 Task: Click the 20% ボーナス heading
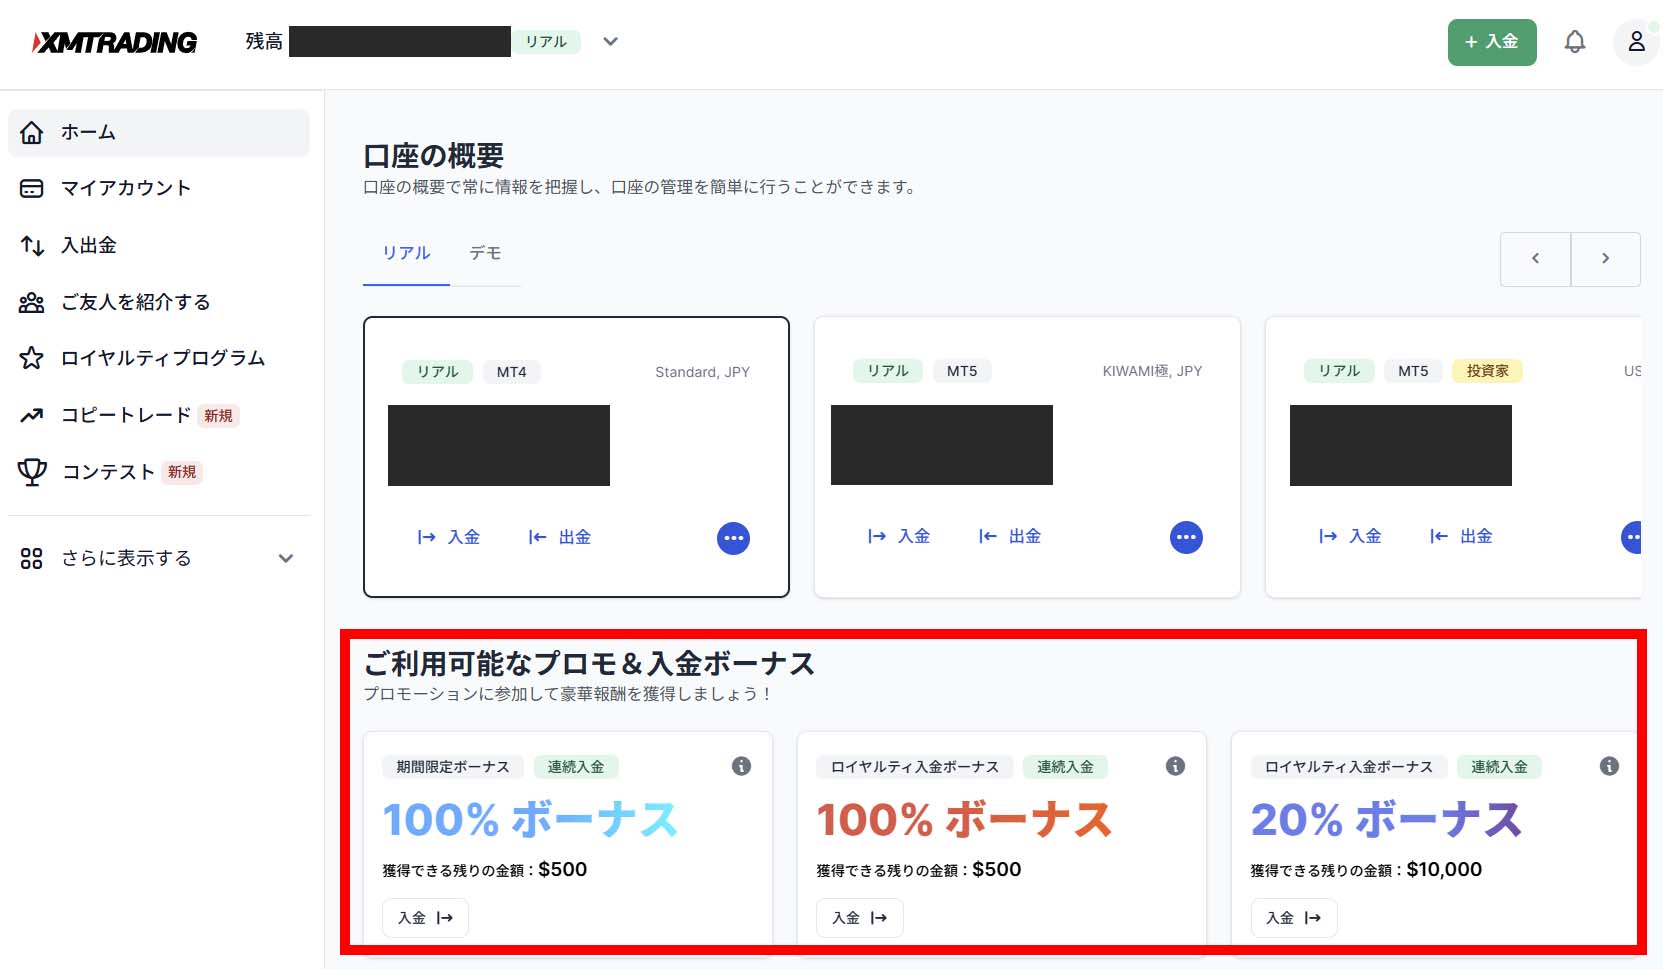coord(1386,820)
